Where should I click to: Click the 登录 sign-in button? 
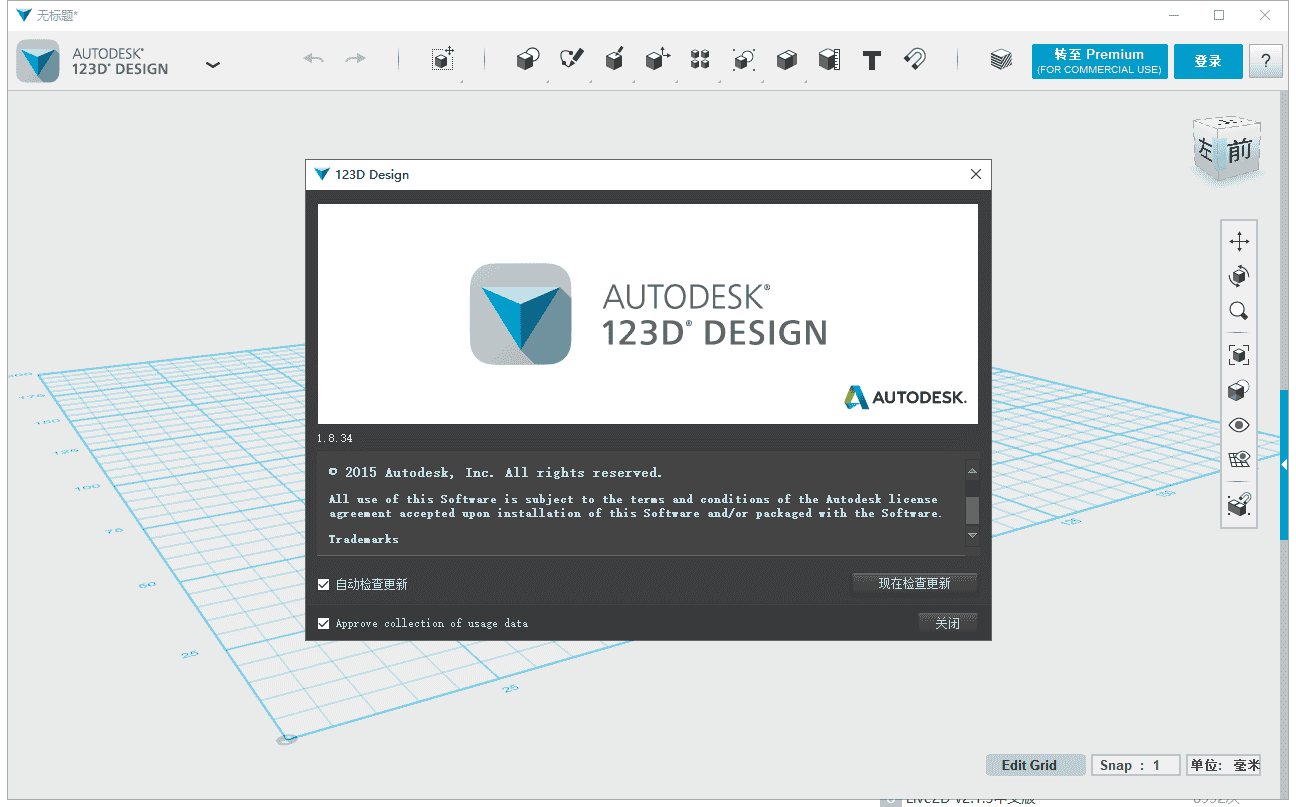coord(1208,61)
